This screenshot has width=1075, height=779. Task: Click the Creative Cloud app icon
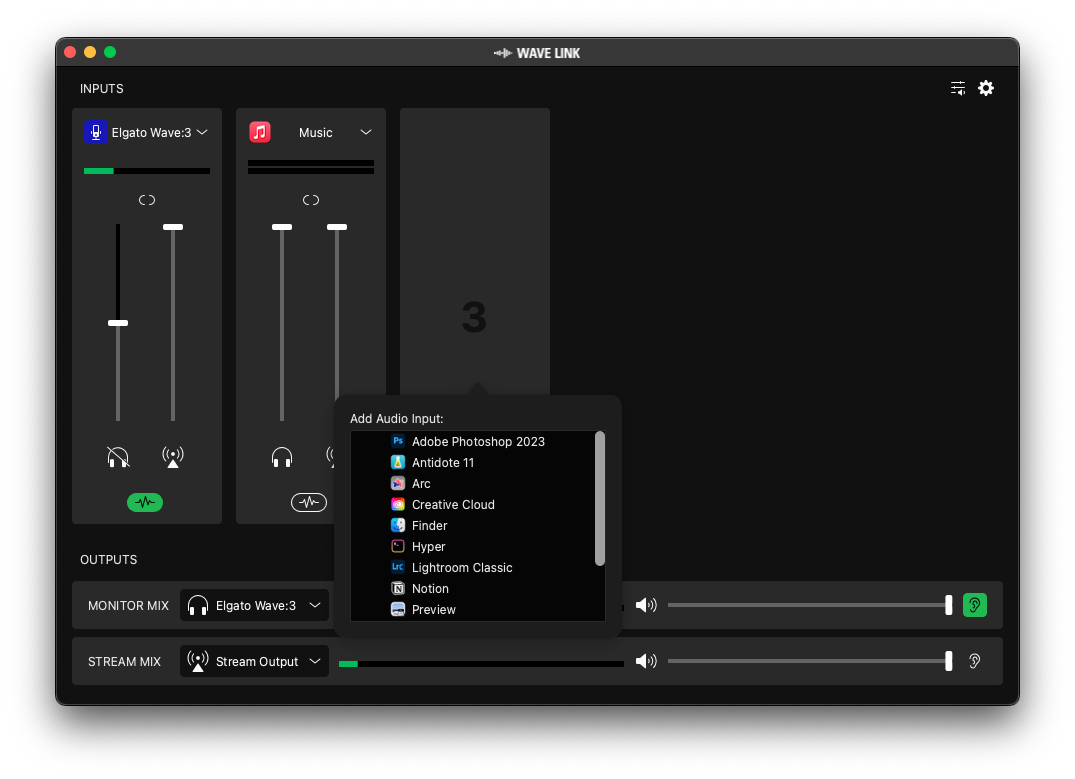tap(398, 505)
